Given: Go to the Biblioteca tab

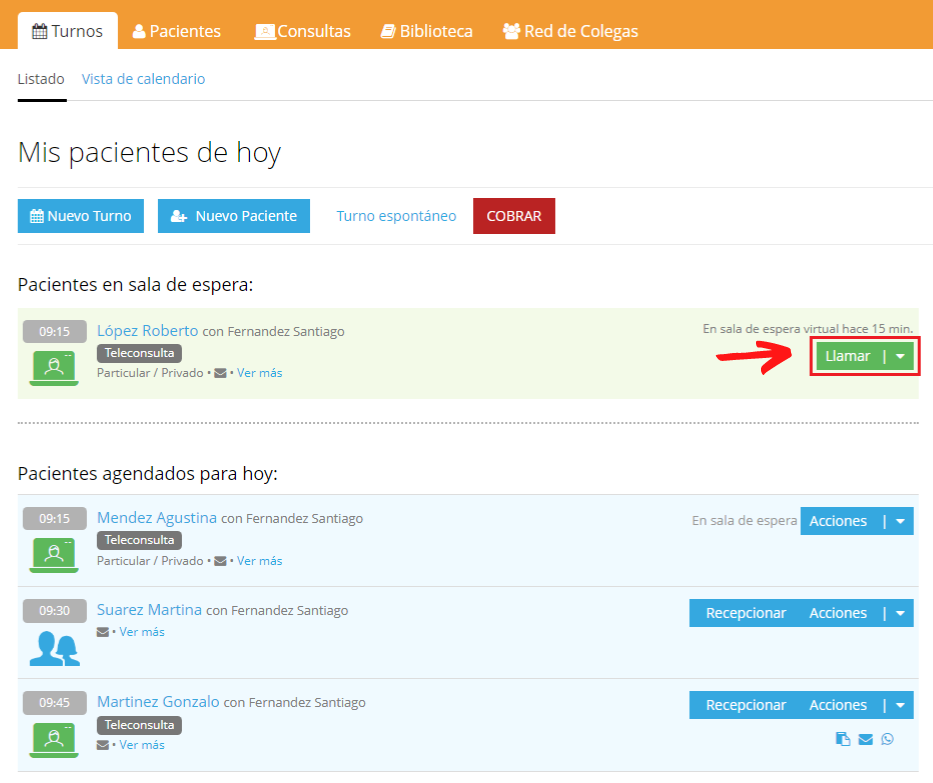Looking at the screenshot, I should (x=427, y=31).
